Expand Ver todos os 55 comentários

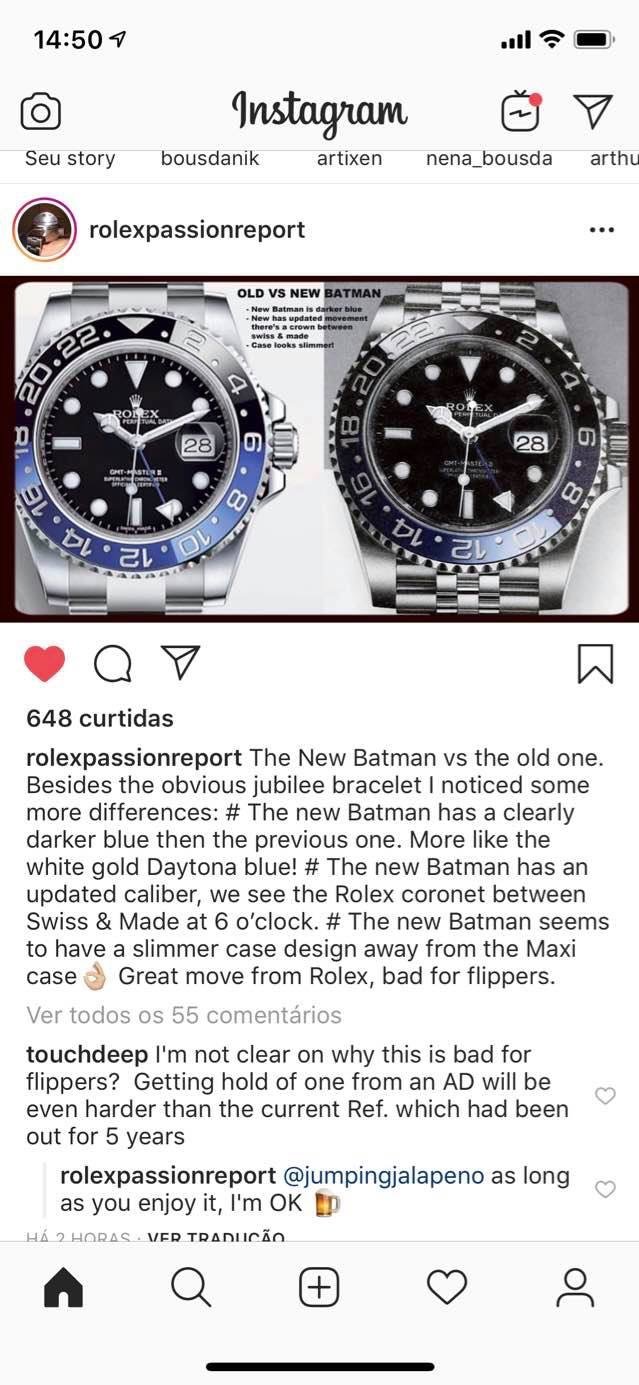[x=184, y=1015]
